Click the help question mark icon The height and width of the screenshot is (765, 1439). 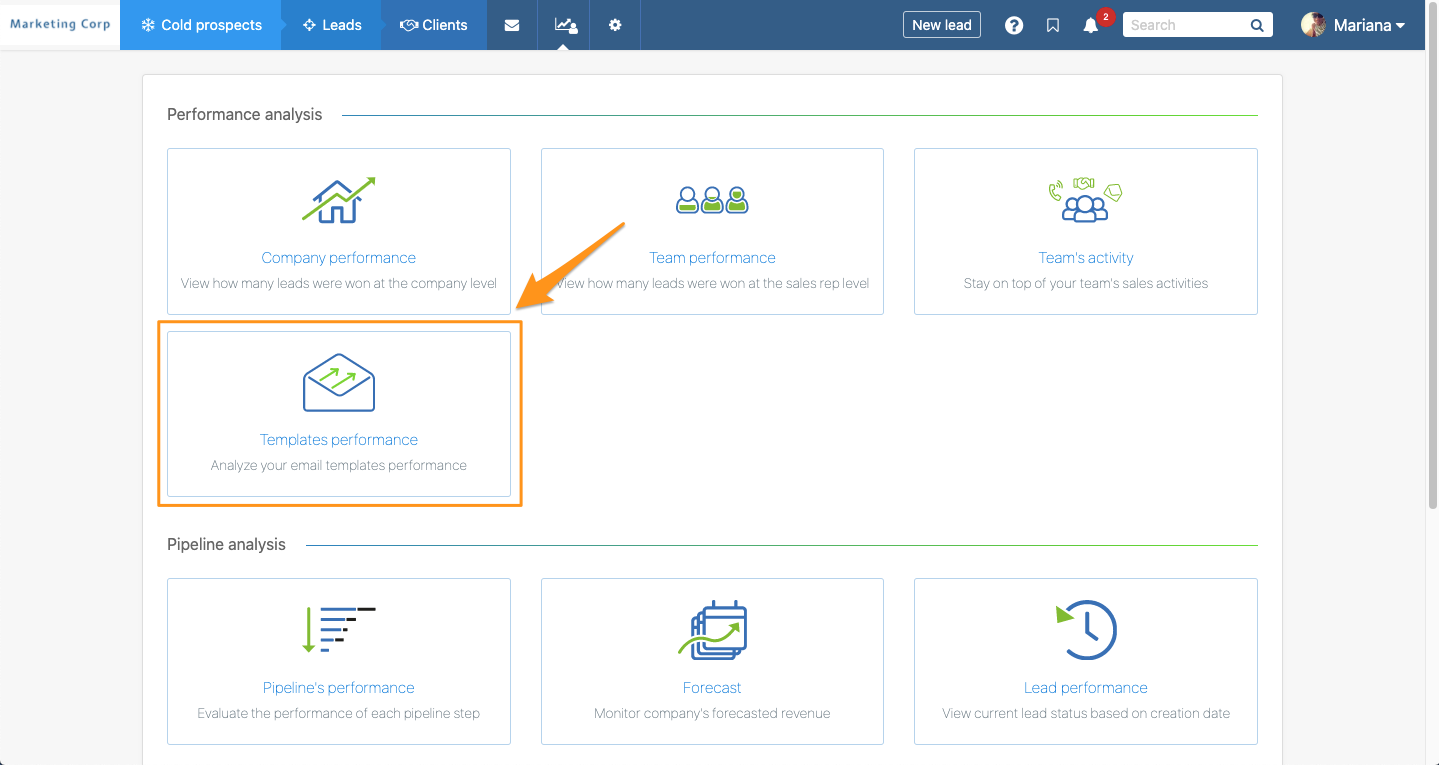pos(1014,26)
